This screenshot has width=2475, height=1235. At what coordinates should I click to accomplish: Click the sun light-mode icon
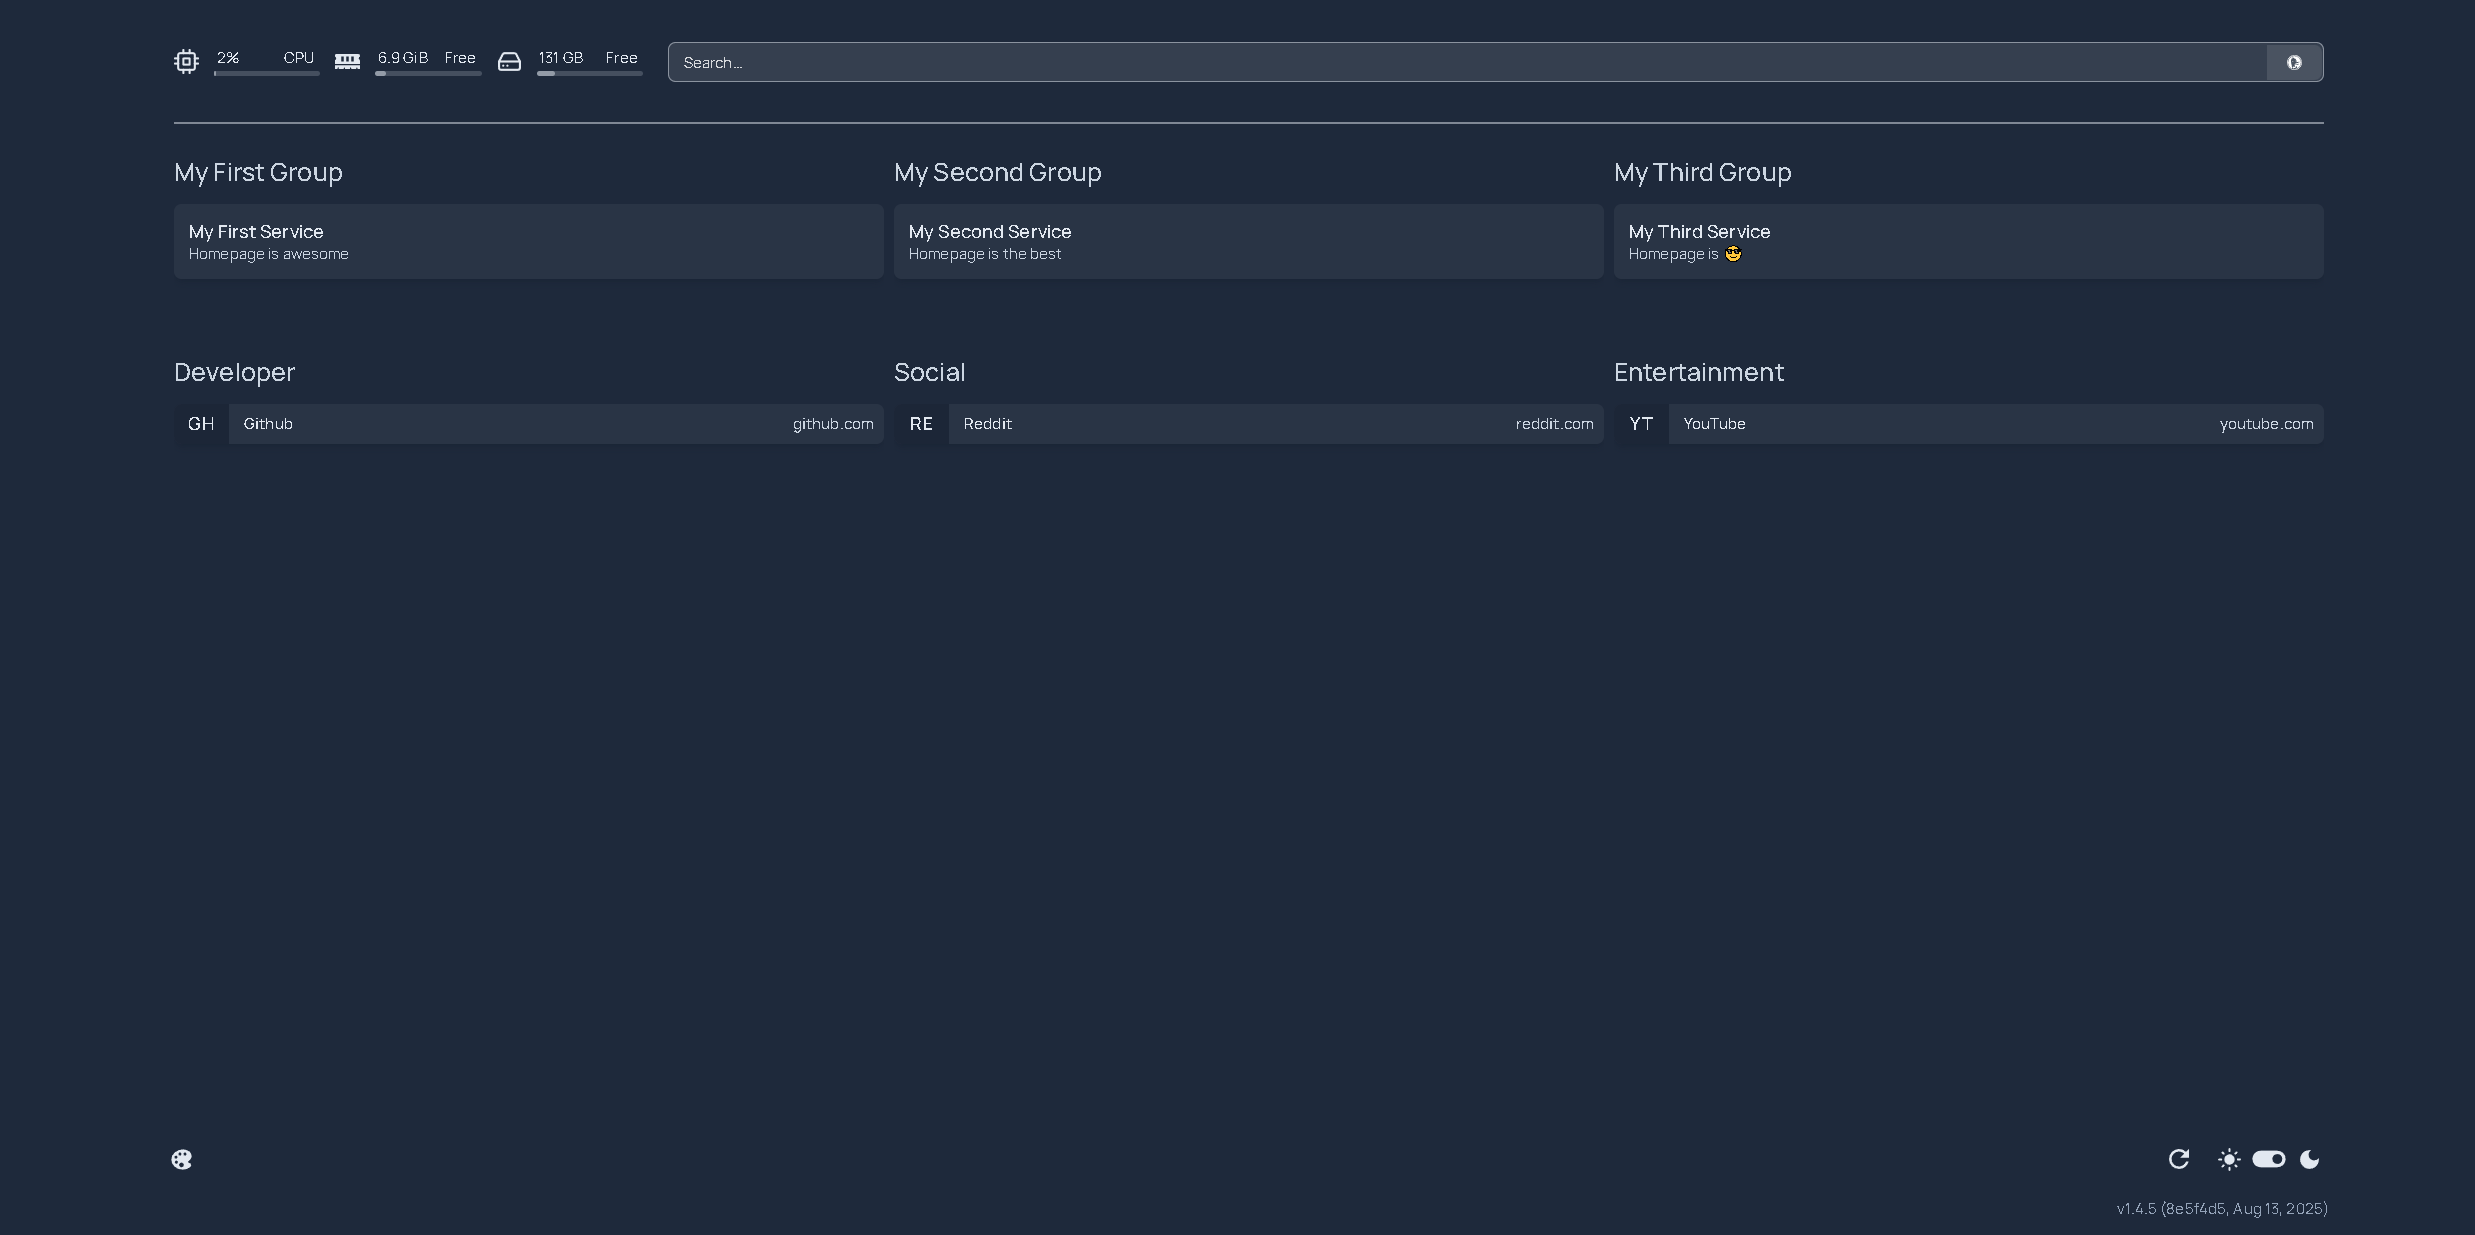[x=2229, y=1159]
